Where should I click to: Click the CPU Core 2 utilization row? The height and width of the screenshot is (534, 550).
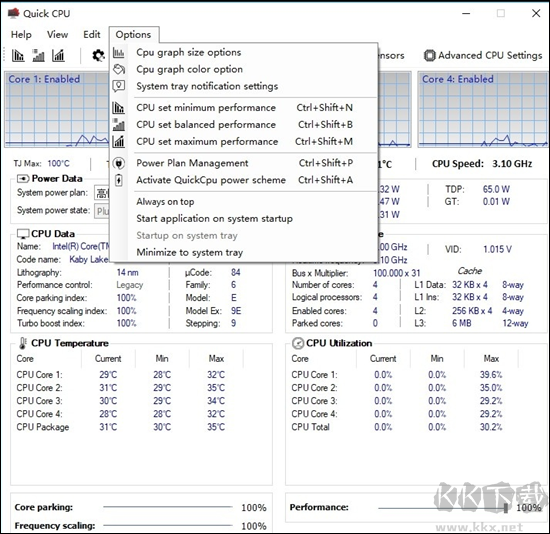coord(397,388)
